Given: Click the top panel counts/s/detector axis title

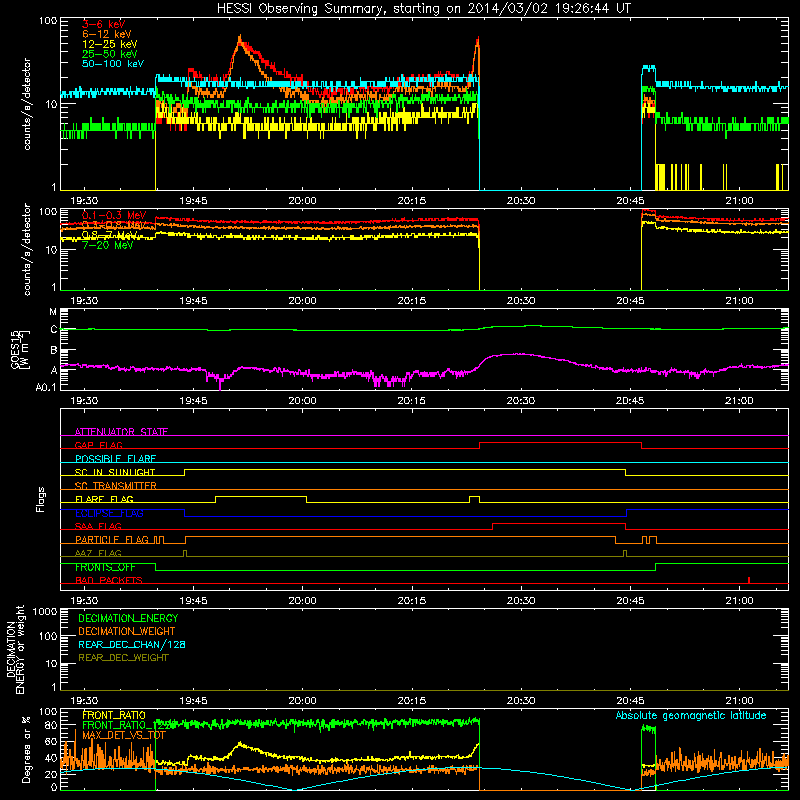Looking at the screenshot, I should pyautogui.click(x=27, y=104).
